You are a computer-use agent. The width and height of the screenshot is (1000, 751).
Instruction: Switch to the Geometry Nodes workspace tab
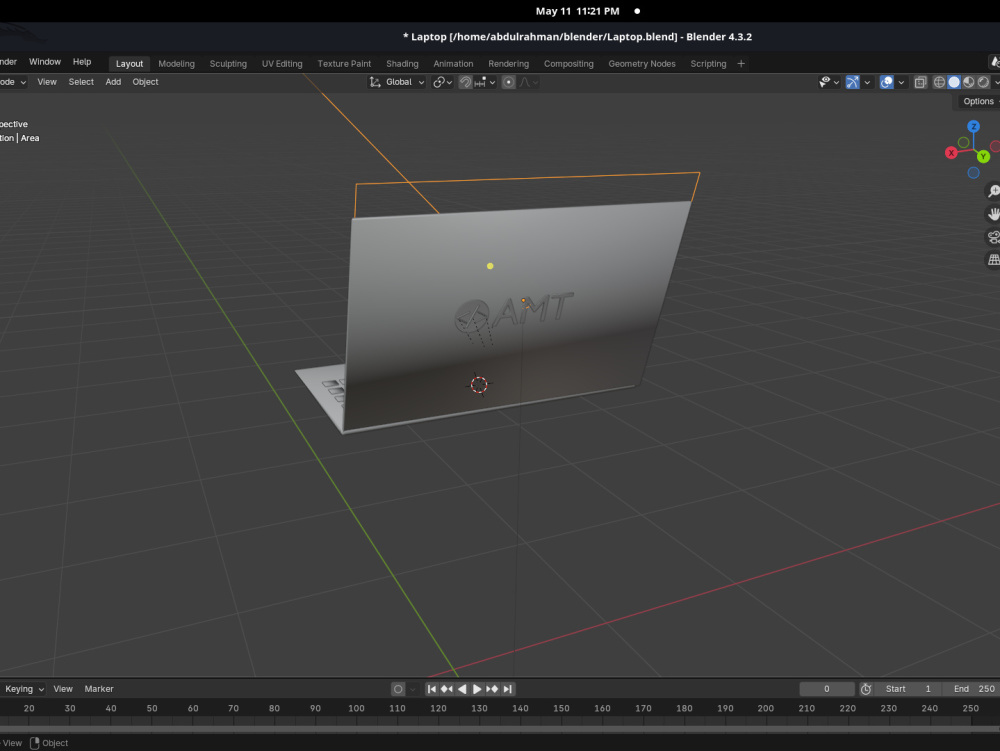point(642,64)
